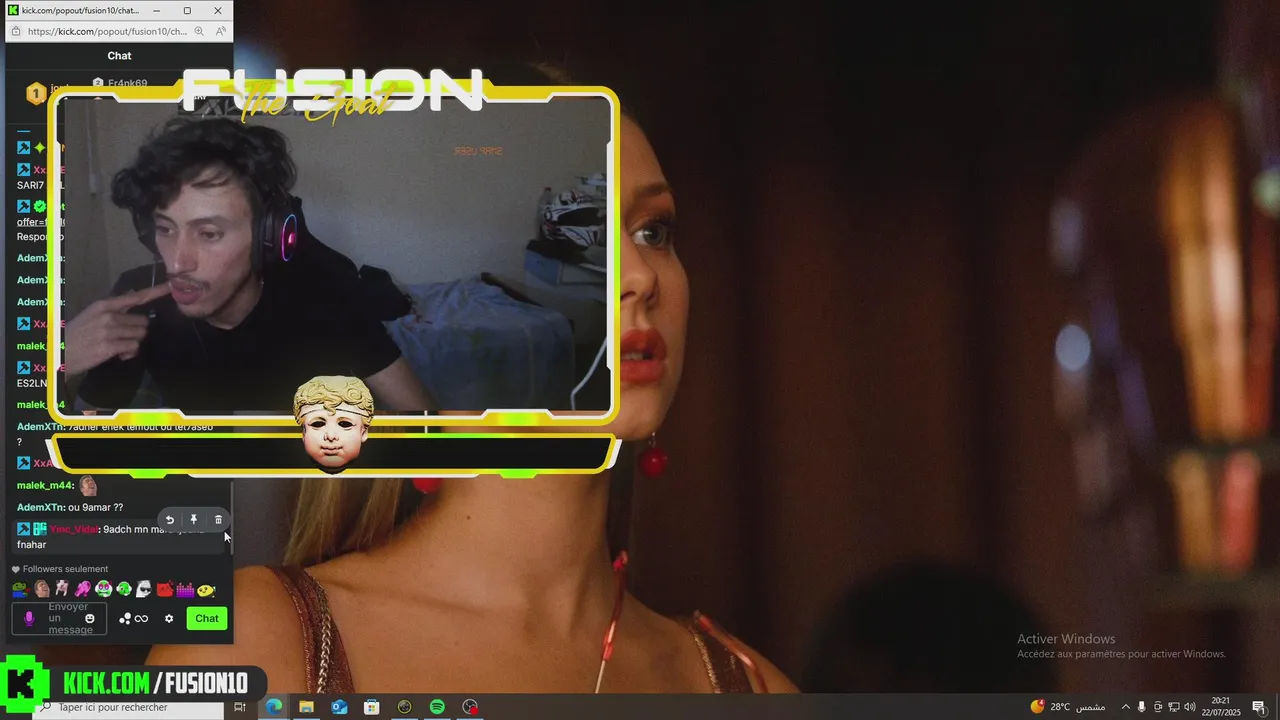Insert the green clown face emote
Screen dimensions: 1280x720
tap(103, 589)
